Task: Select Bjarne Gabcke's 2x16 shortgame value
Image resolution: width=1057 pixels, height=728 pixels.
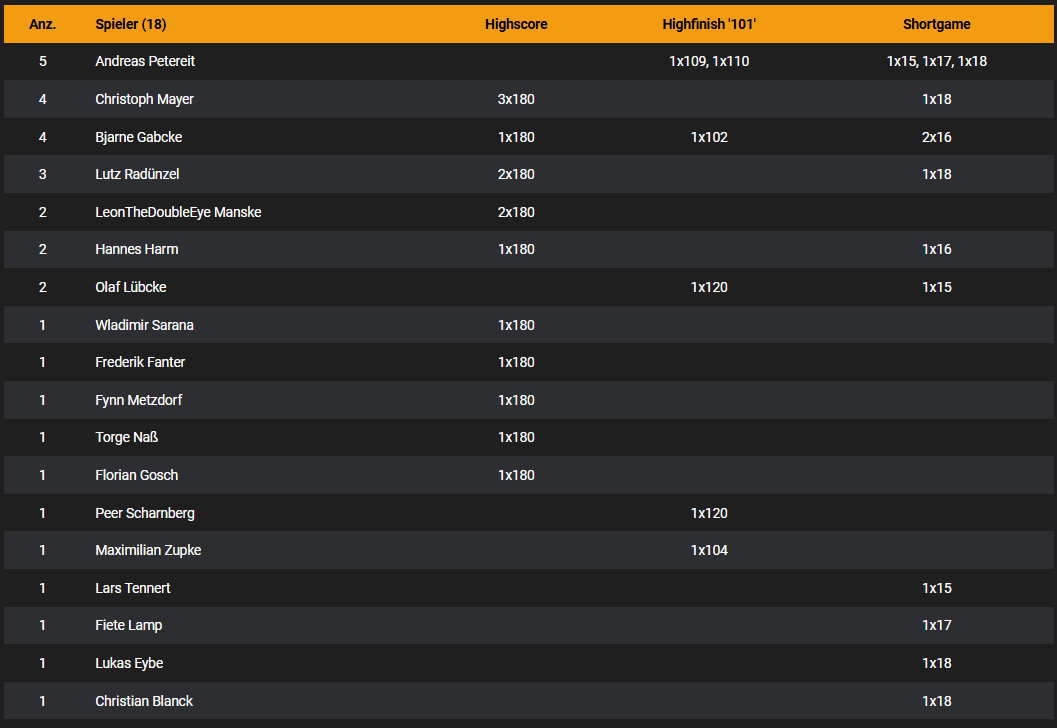Action: pyautogui.click(x=936, y=137)
